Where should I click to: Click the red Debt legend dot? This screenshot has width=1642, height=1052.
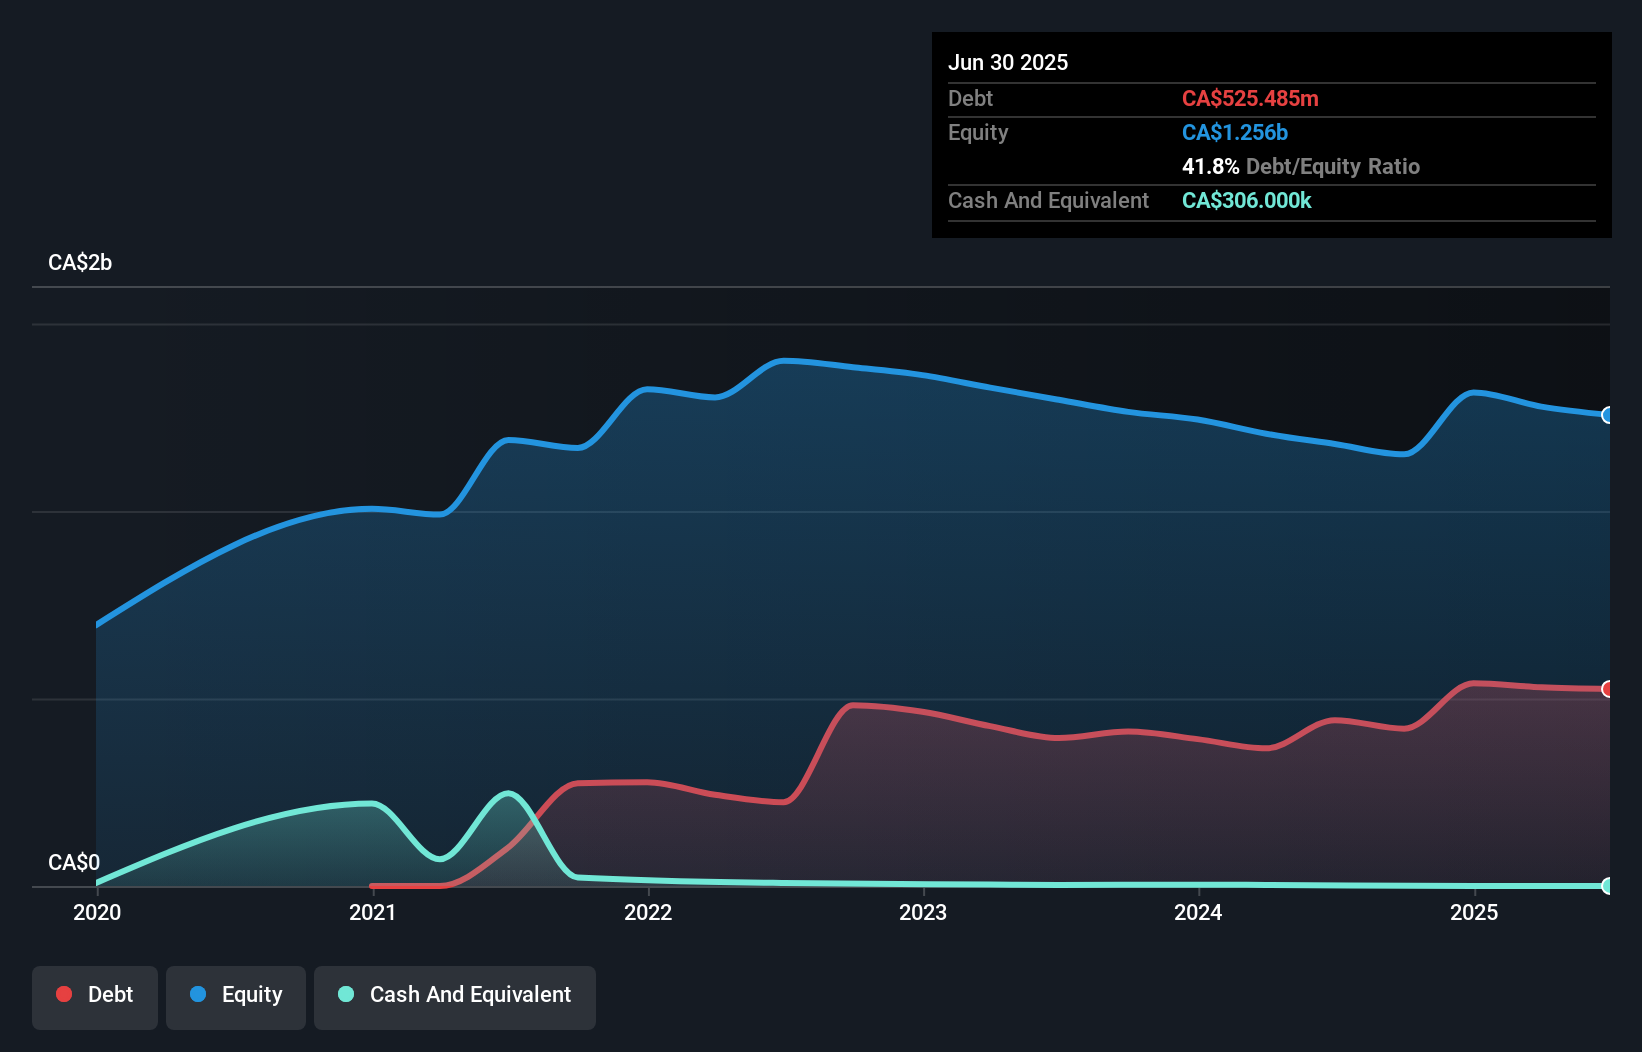(63, 994)
